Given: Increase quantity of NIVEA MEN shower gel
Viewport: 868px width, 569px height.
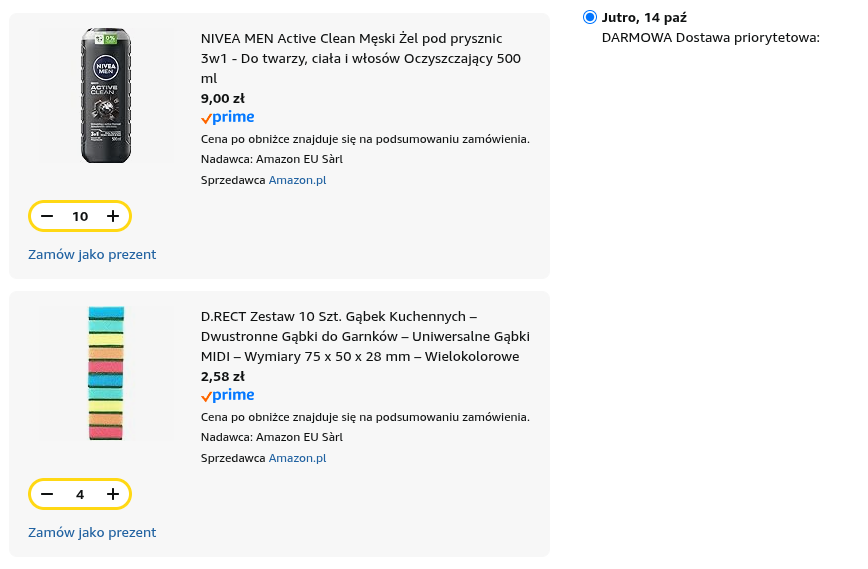Looking at the screenshot, I should point(113,216).
